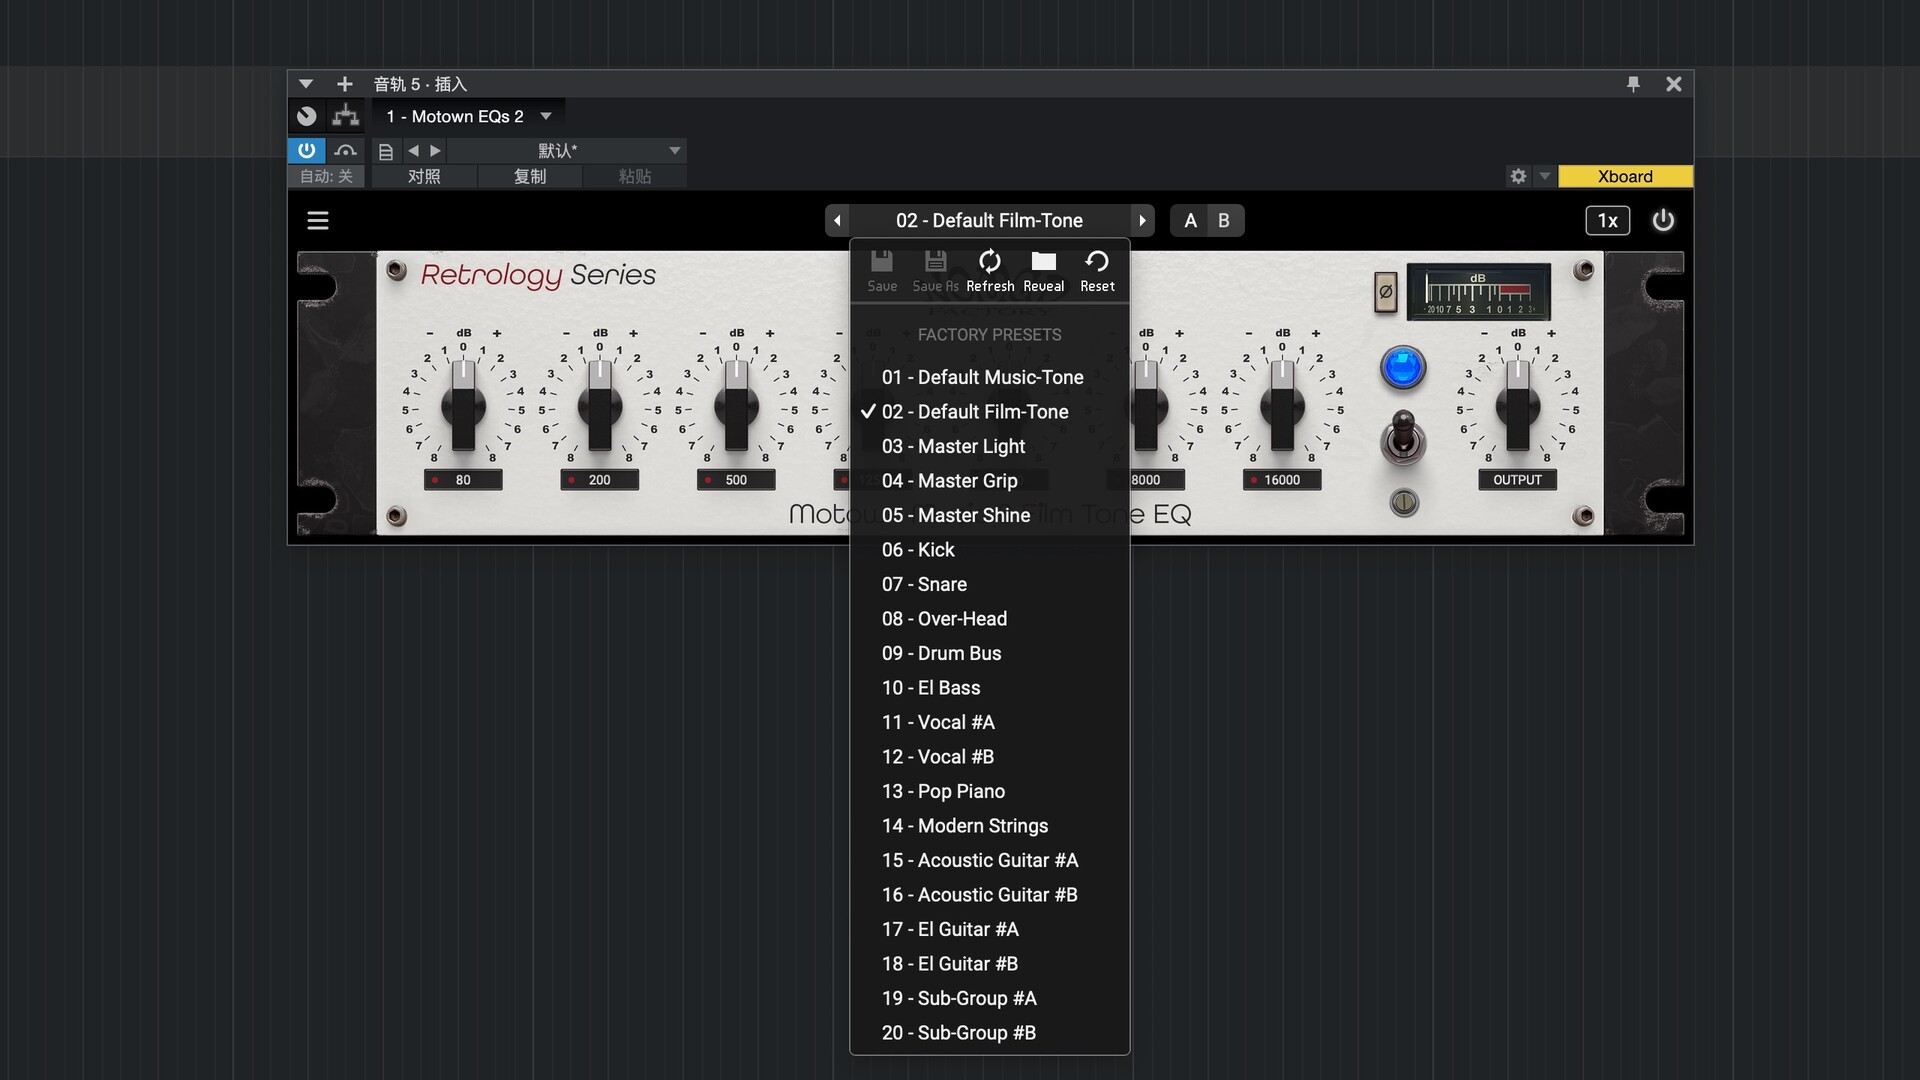The image size is (1920, 1080).
Task: Reveal presets folder
Action: tap(1043, 271)
